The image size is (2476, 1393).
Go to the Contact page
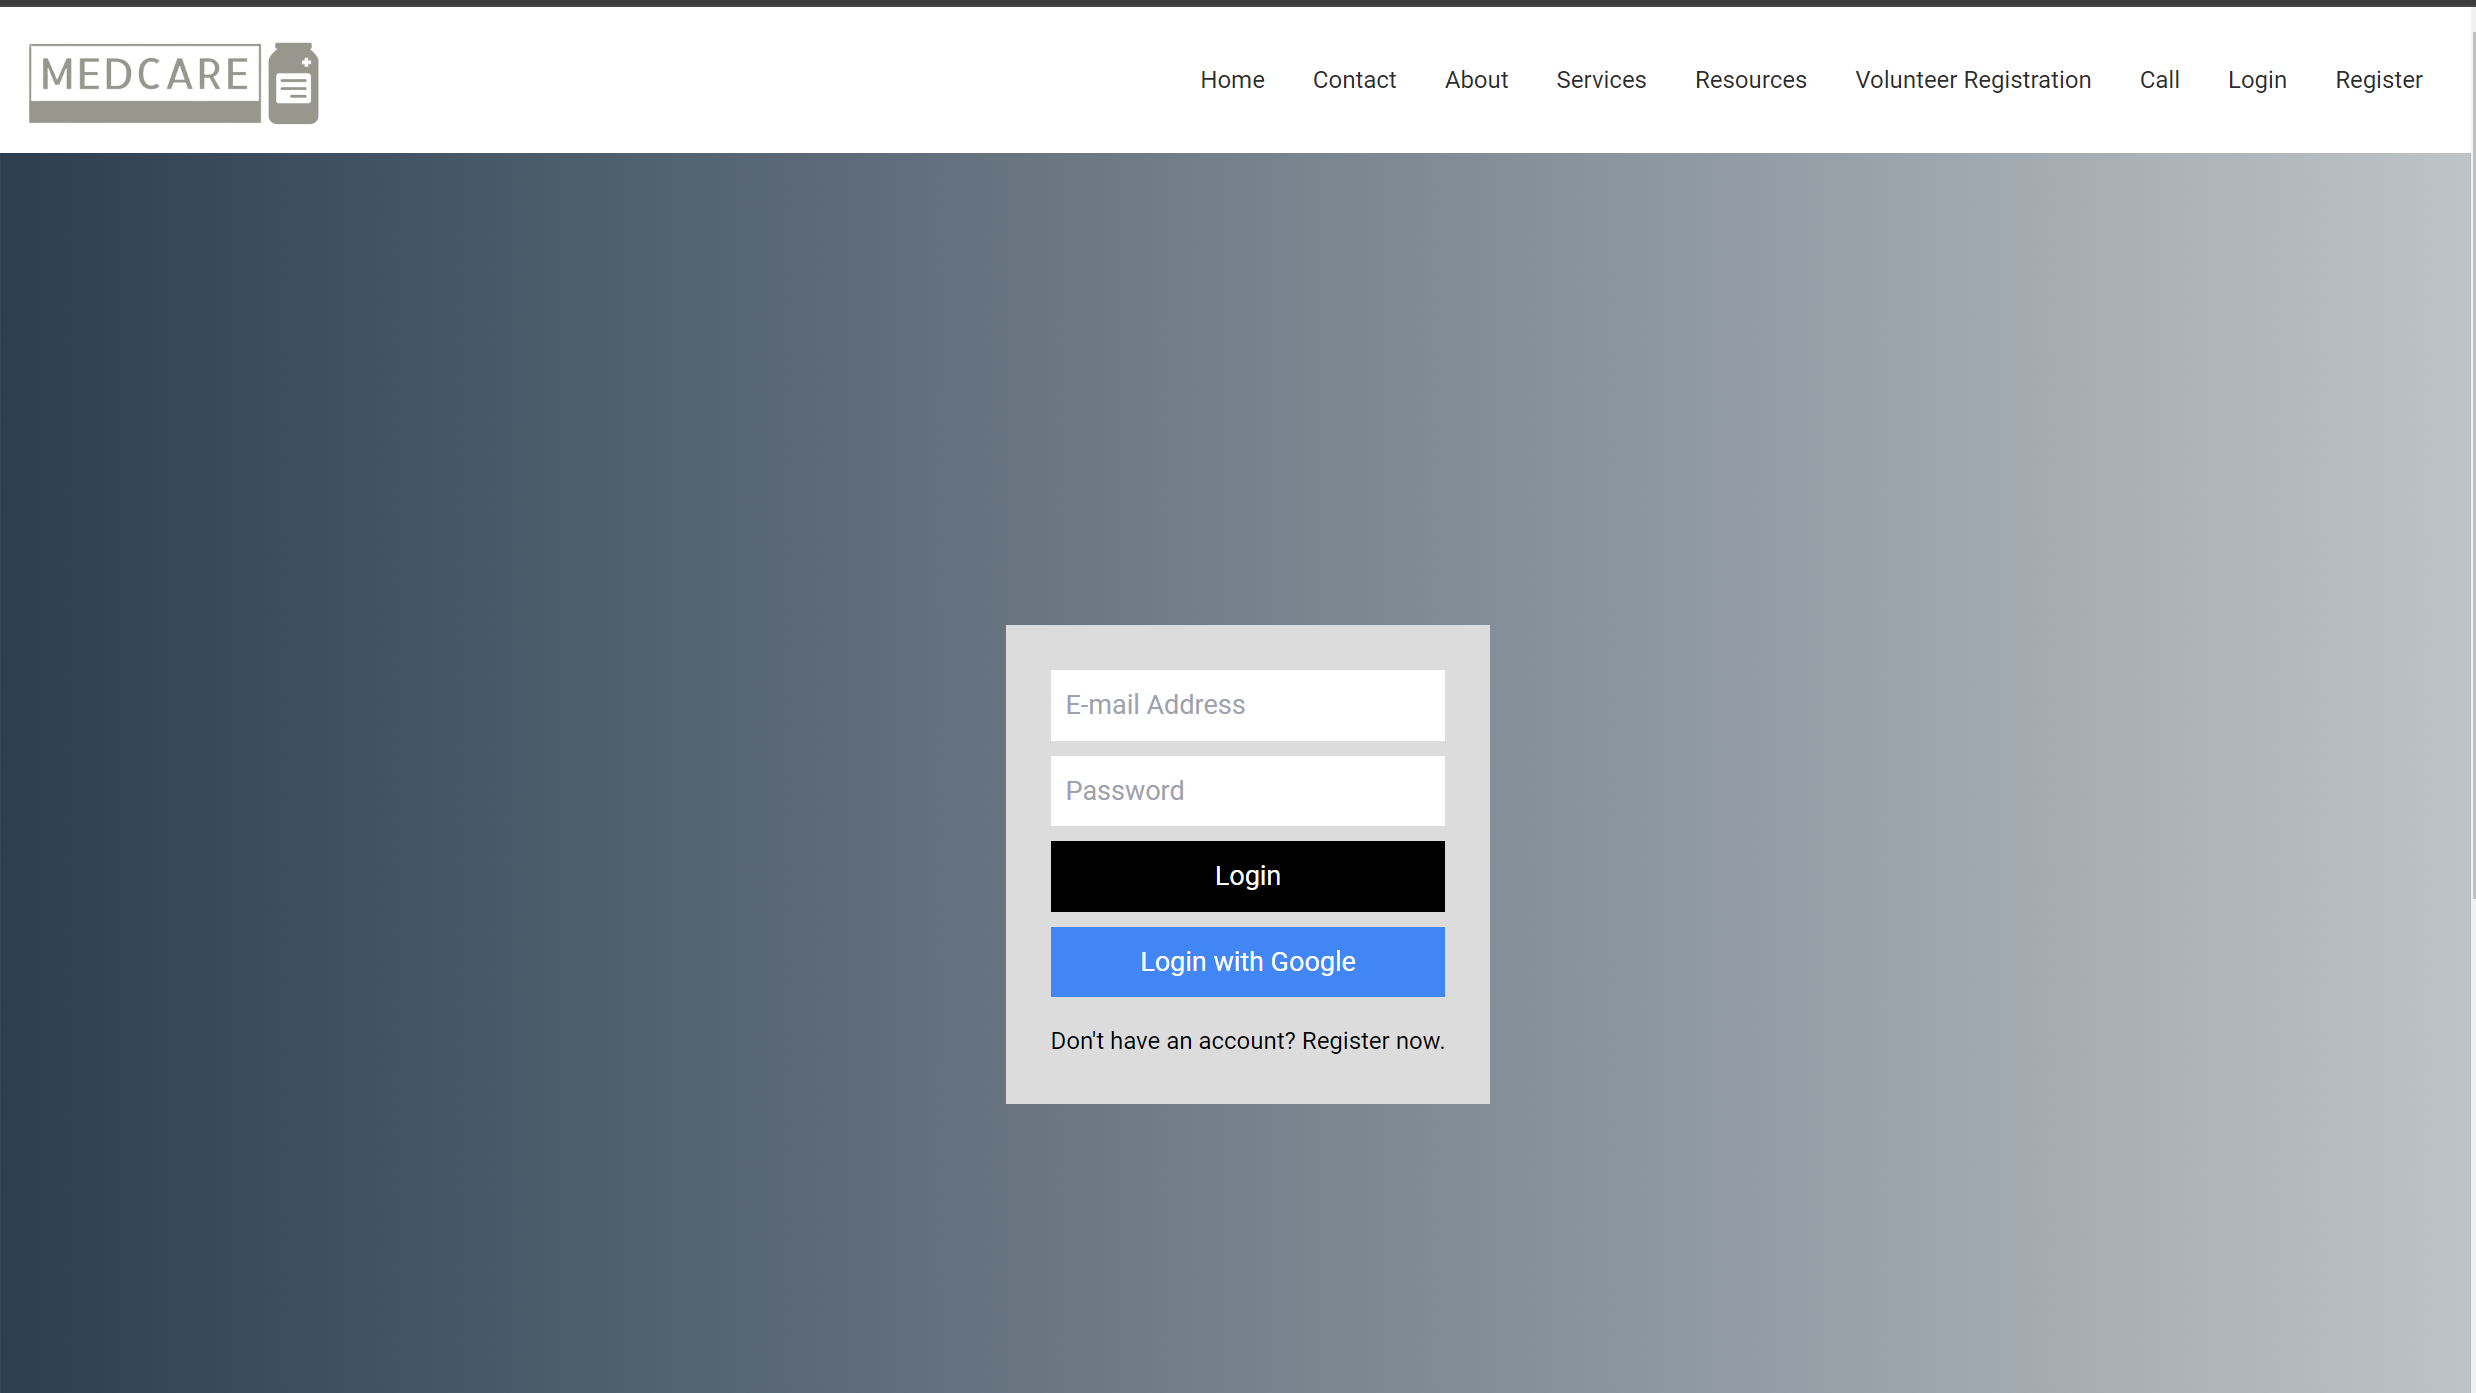pyautogui.click(x=1354, y=80)
